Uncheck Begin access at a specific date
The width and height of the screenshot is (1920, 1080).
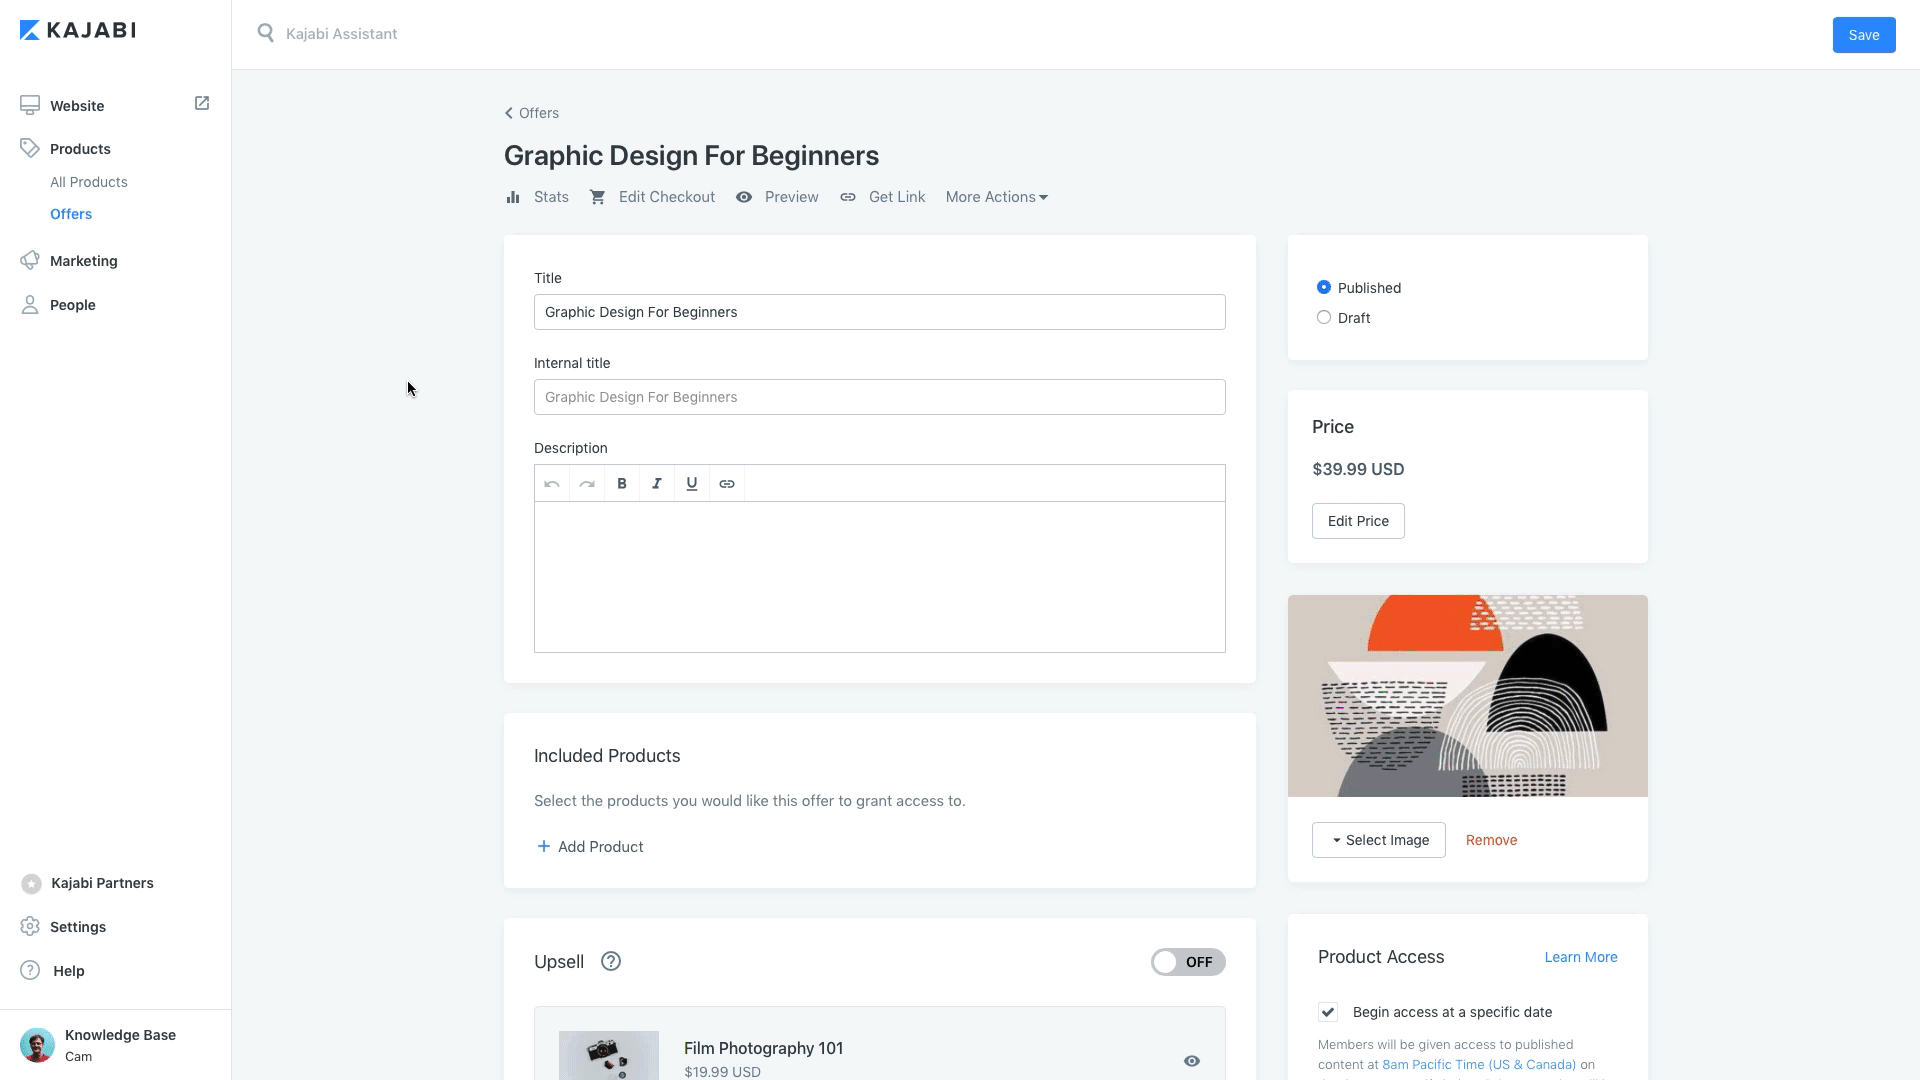point(1328,1012)
